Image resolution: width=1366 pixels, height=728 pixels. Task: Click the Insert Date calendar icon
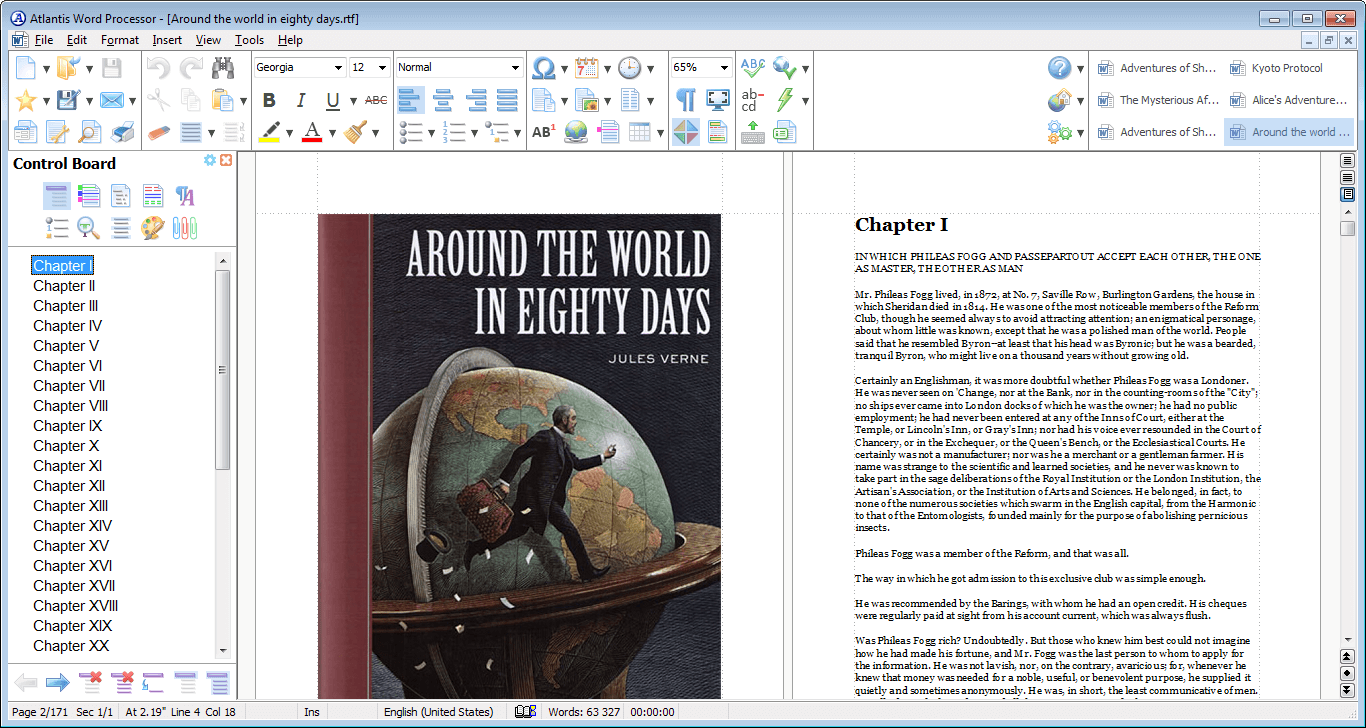point(586,68)
